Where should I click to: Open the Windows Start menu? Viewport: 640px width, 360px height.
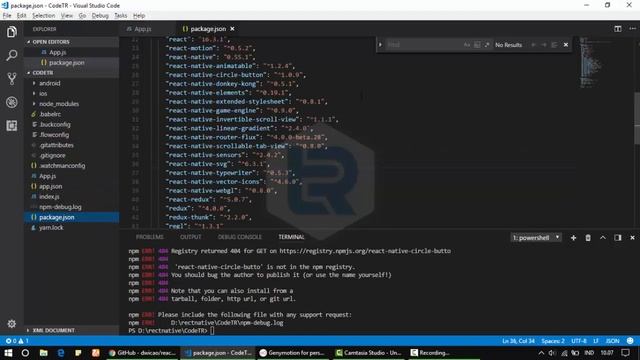tap(8, 353)
